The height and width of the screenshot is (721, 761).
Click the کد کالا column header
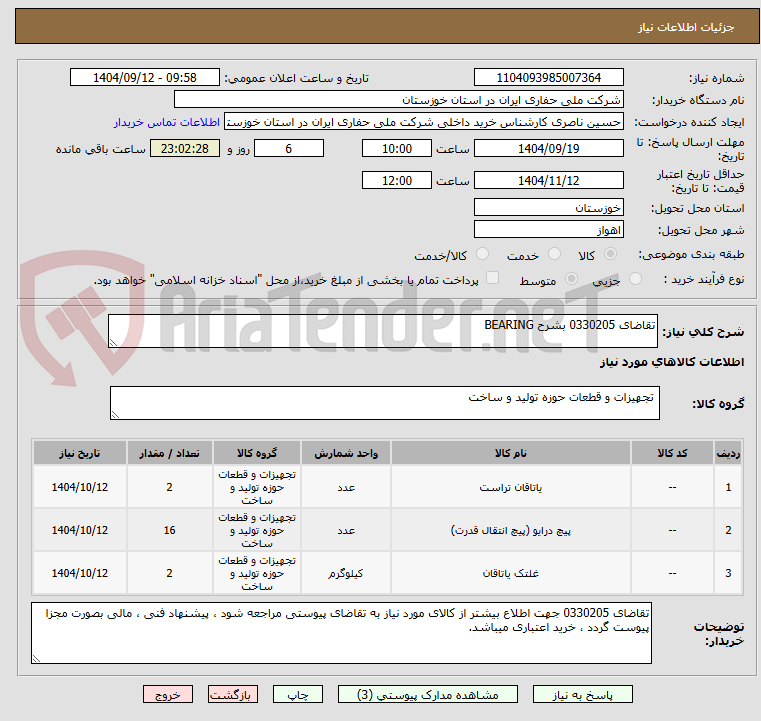672,453
